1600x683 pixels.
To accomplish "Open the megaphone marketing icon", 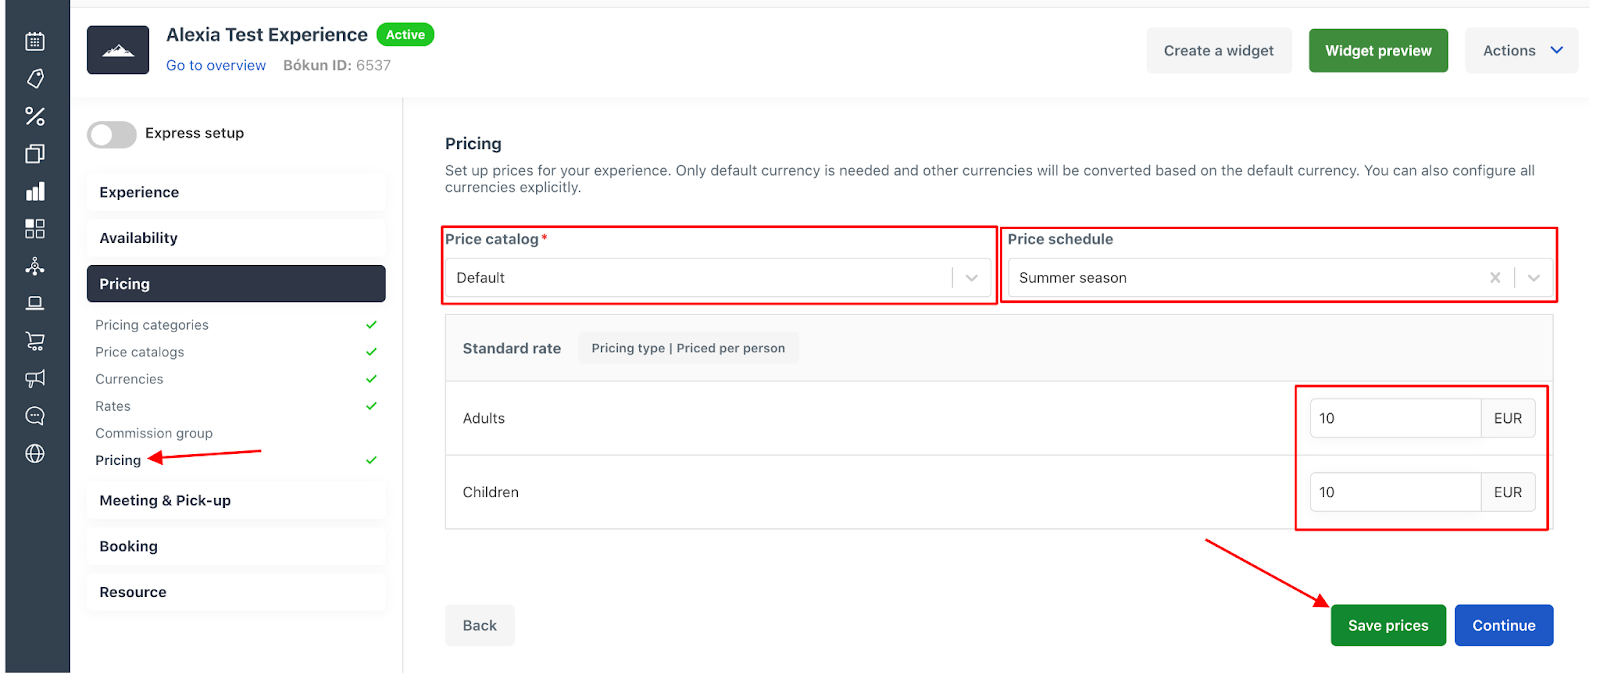I will [x=35, y=378].
